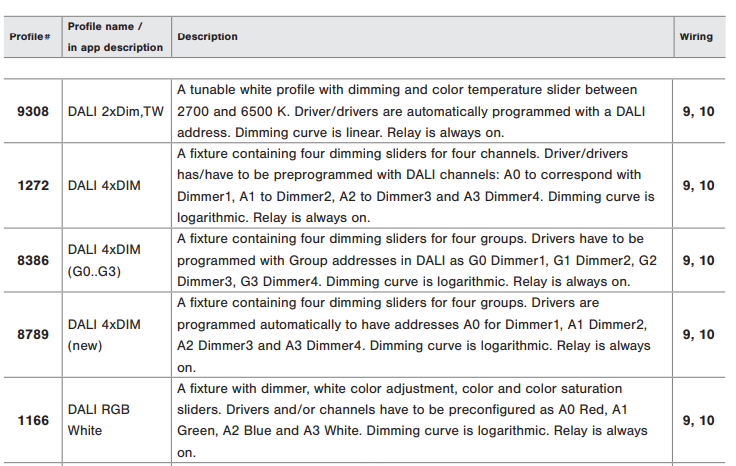
Task: Click the DALI 2xDim,TW profile name
Action: (115, 111)
